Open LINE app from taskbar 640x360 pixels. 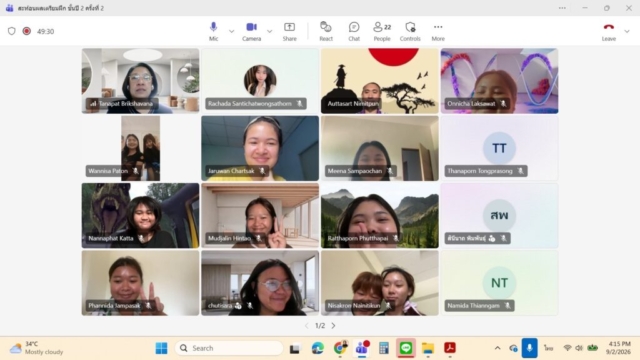click(x=406, y=348)
